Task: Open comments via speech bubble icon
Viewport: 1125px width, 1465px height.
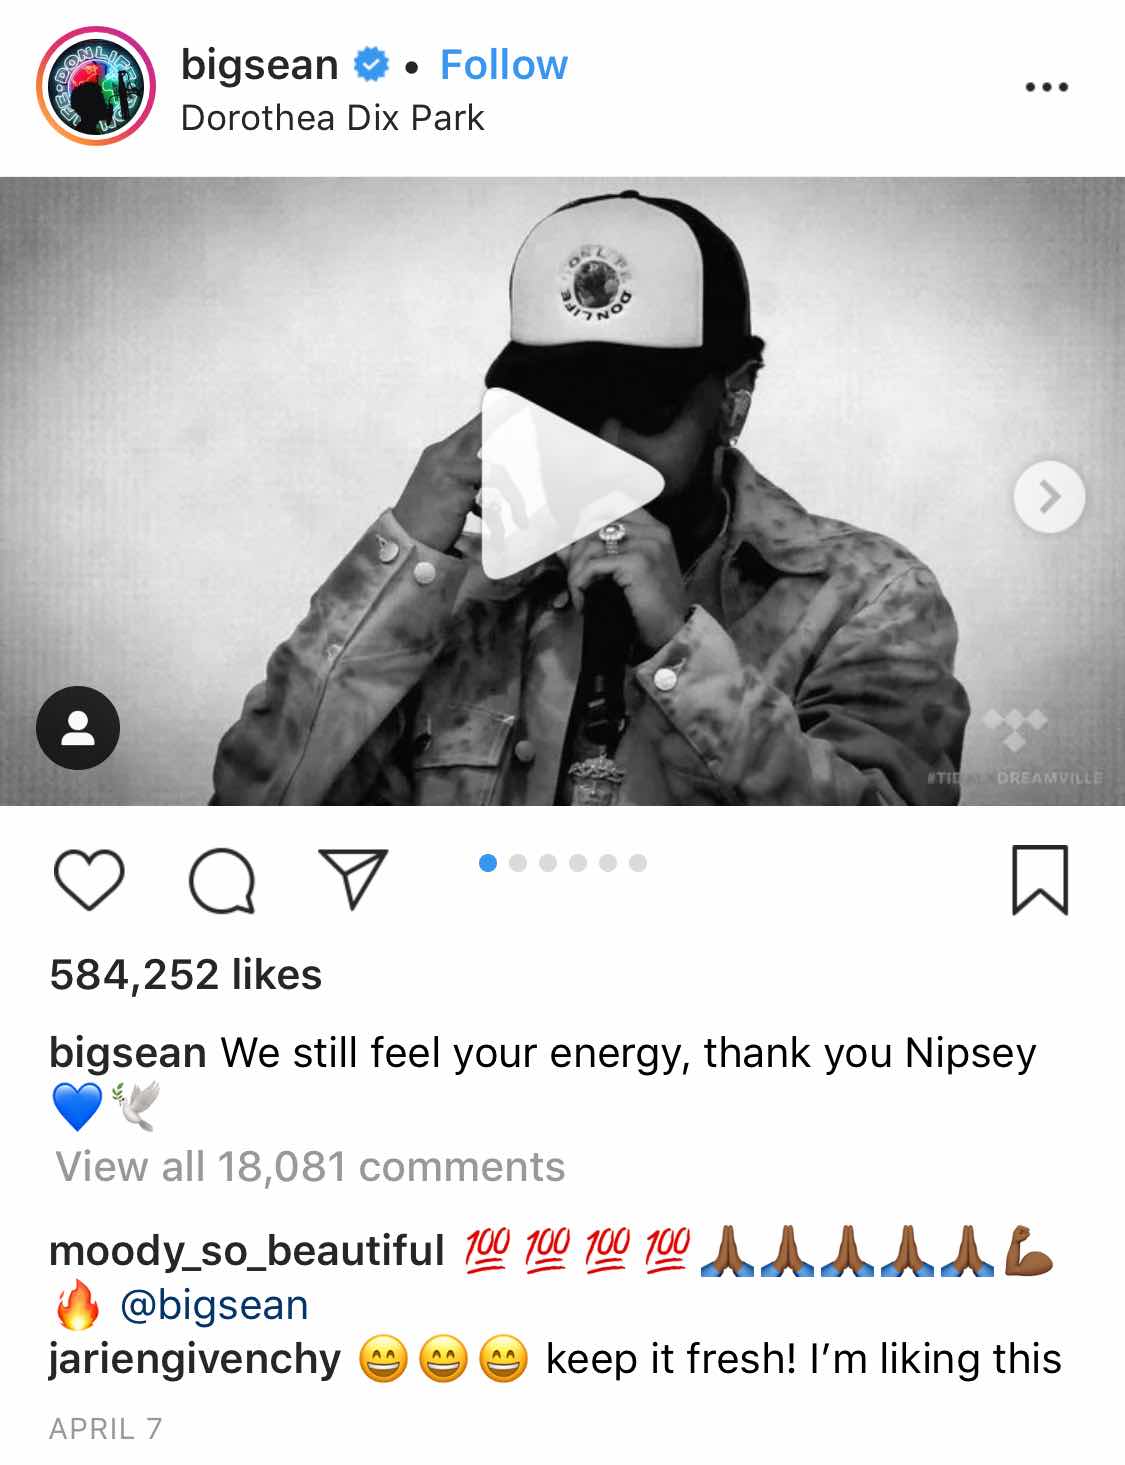Action: (x=222, y=880)
